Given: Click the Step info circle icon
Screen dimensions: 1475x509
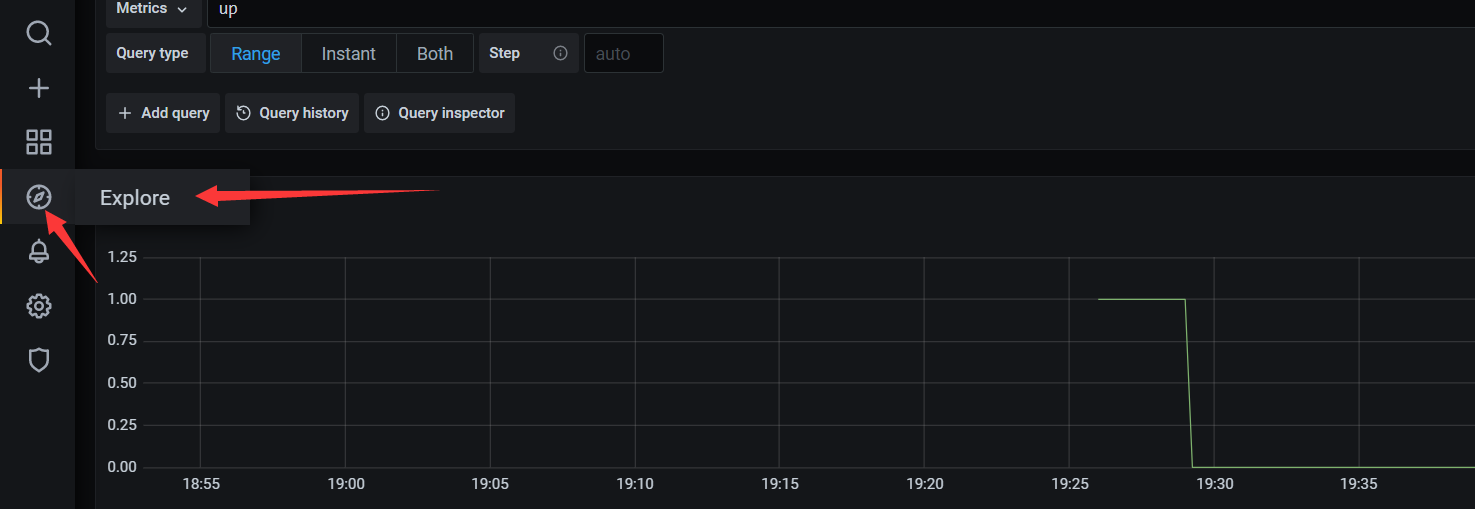Looking at the screenshot, I should pos(560,53).
